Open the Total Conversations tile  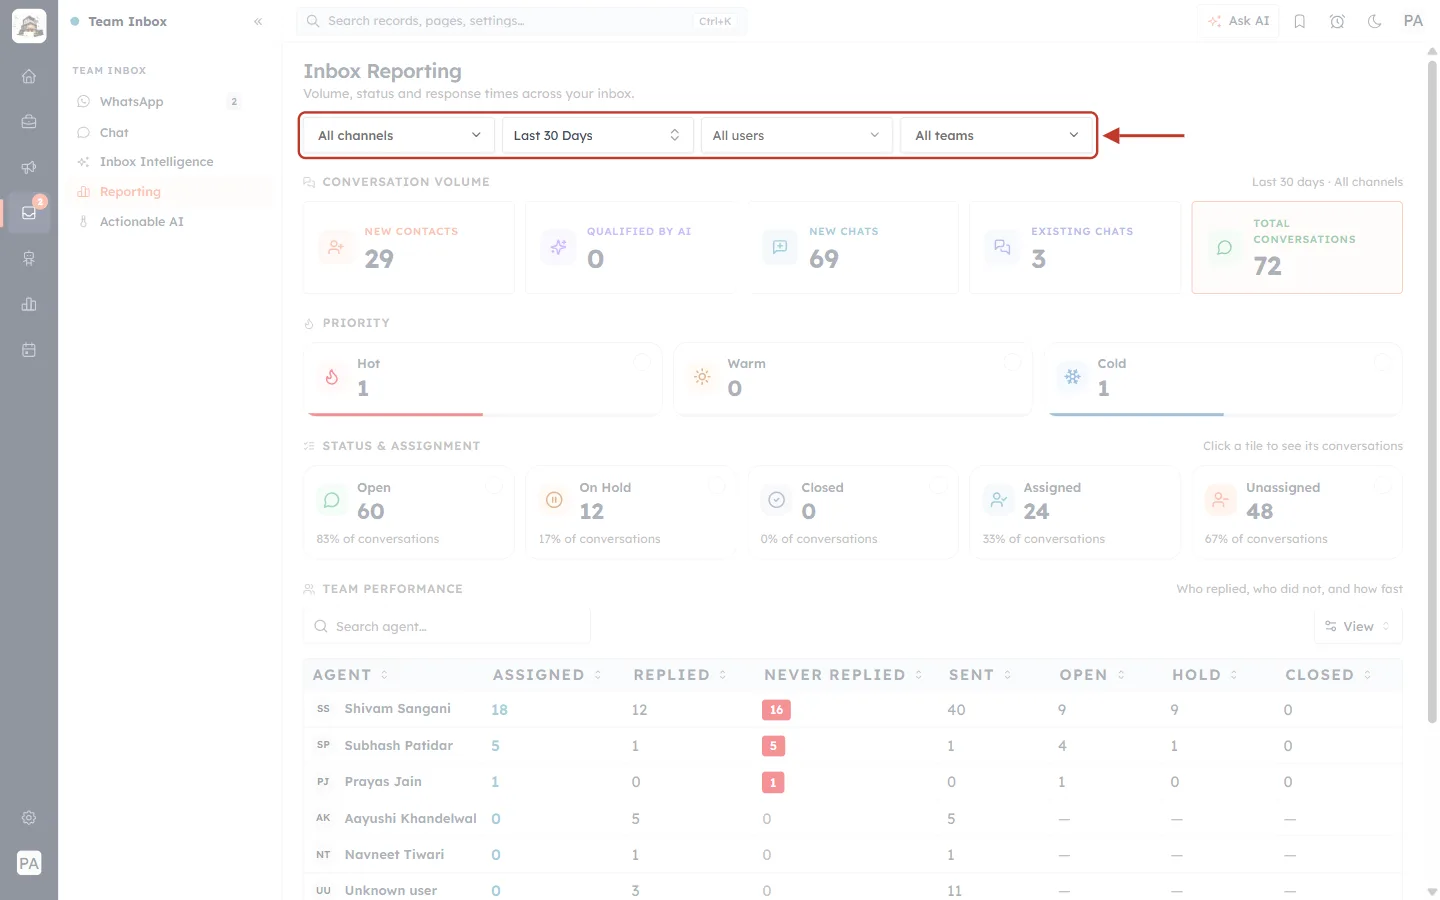1297,248
